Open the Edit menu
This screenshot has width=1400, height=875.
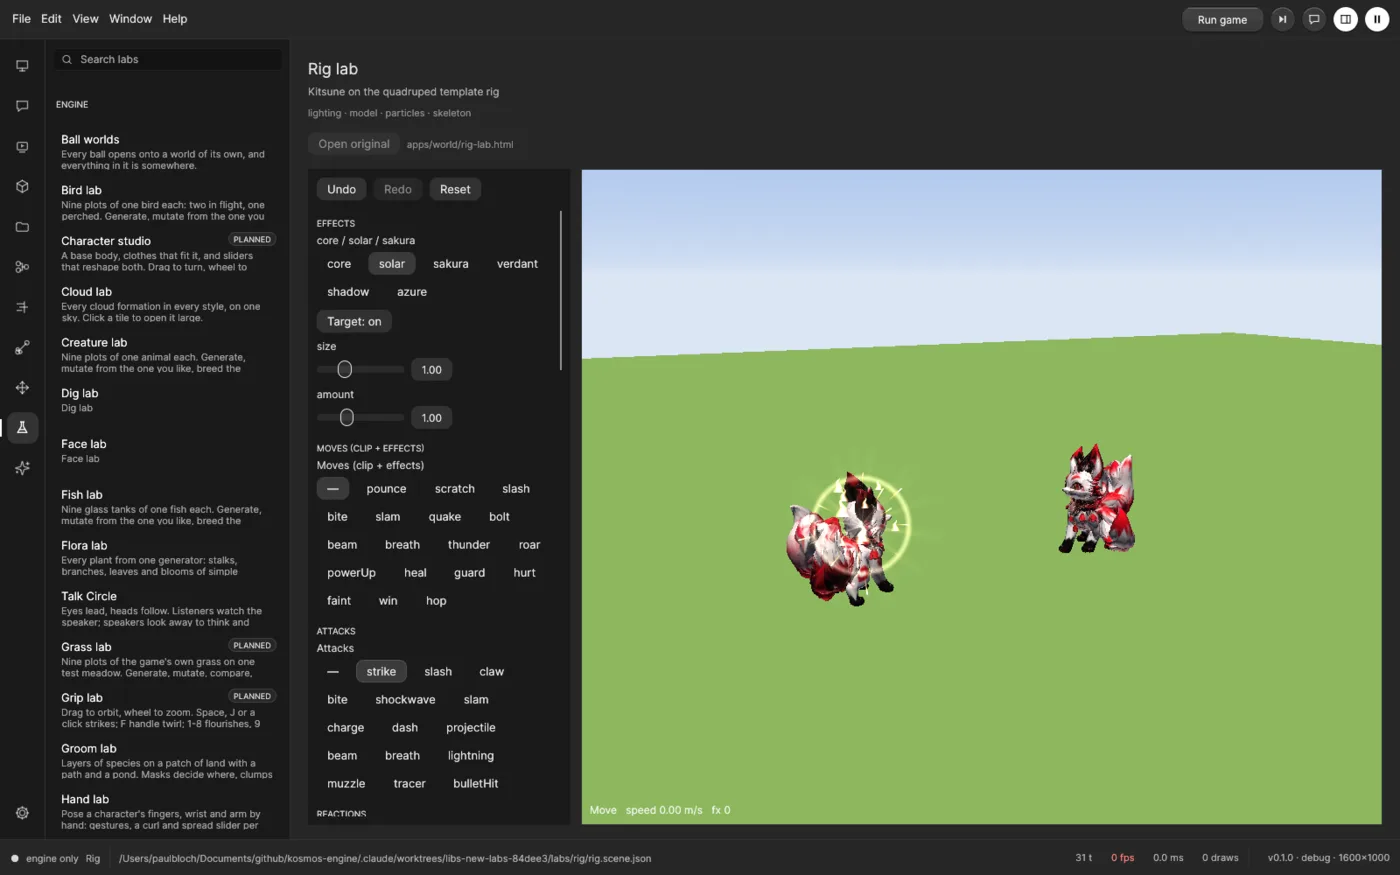51,19
